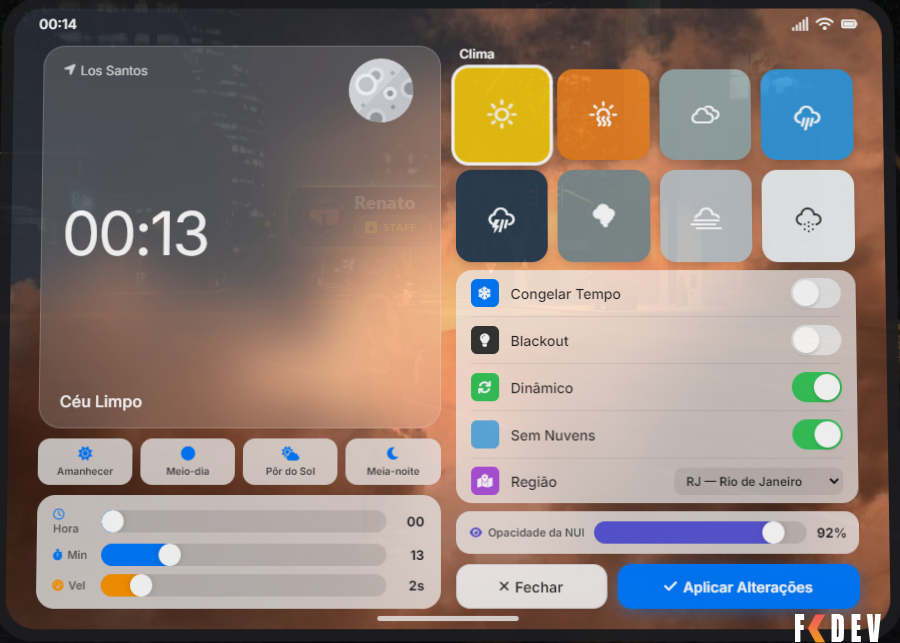This screenshot has height=643, width=900.
Task: Open the Região dropdown showing Rio de Janeiro
Action: (758, 482)
